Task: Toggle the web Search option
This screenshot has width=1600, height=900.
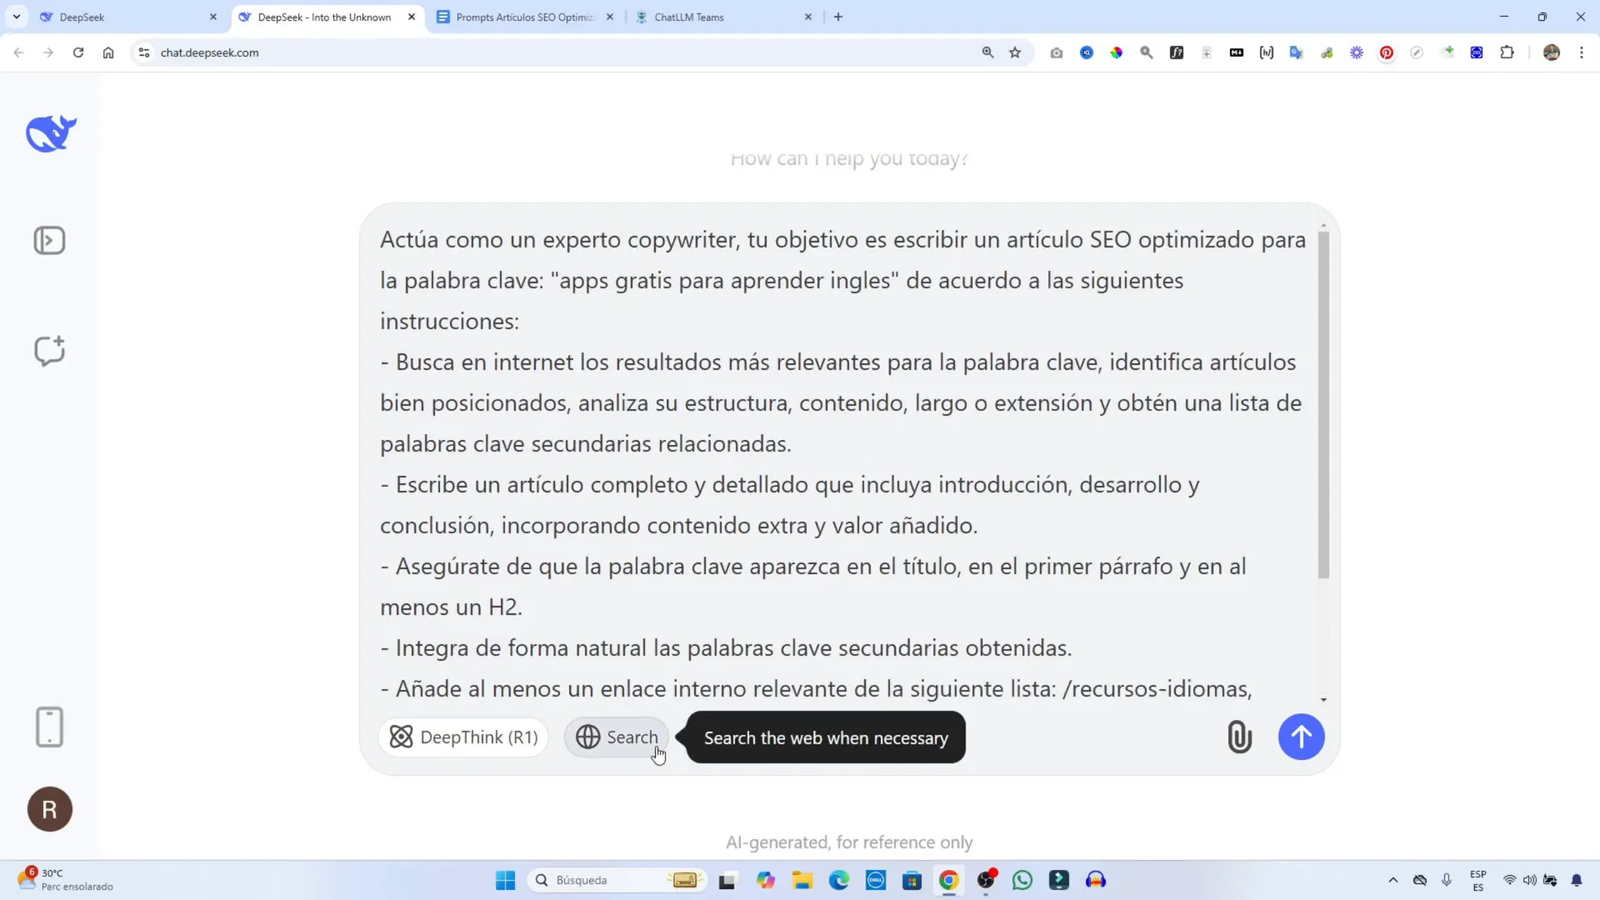Action: point(617,737)
